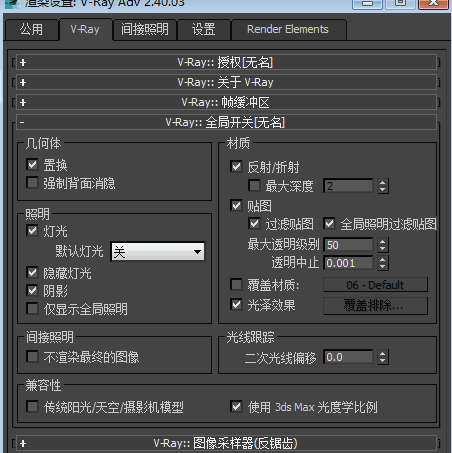Expand the V-Ray:: 关于 V-Ray rollout
Screen dimensions: 452x453
tap(226, 82)
